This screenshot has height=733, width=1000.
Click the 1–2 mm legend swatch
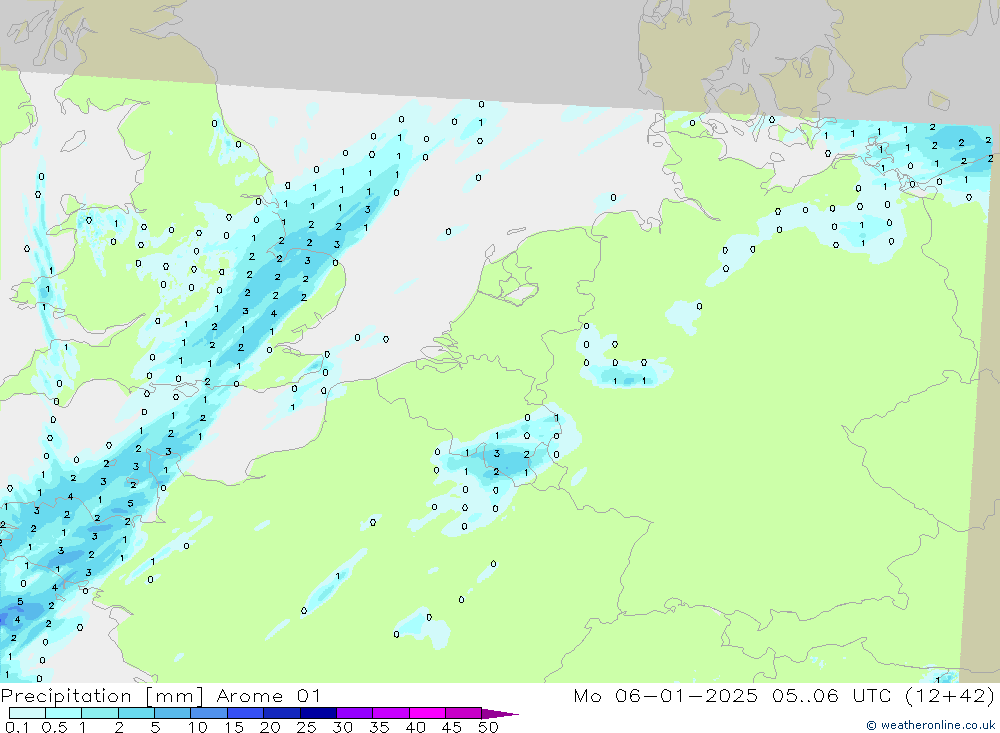pos(99,713)
